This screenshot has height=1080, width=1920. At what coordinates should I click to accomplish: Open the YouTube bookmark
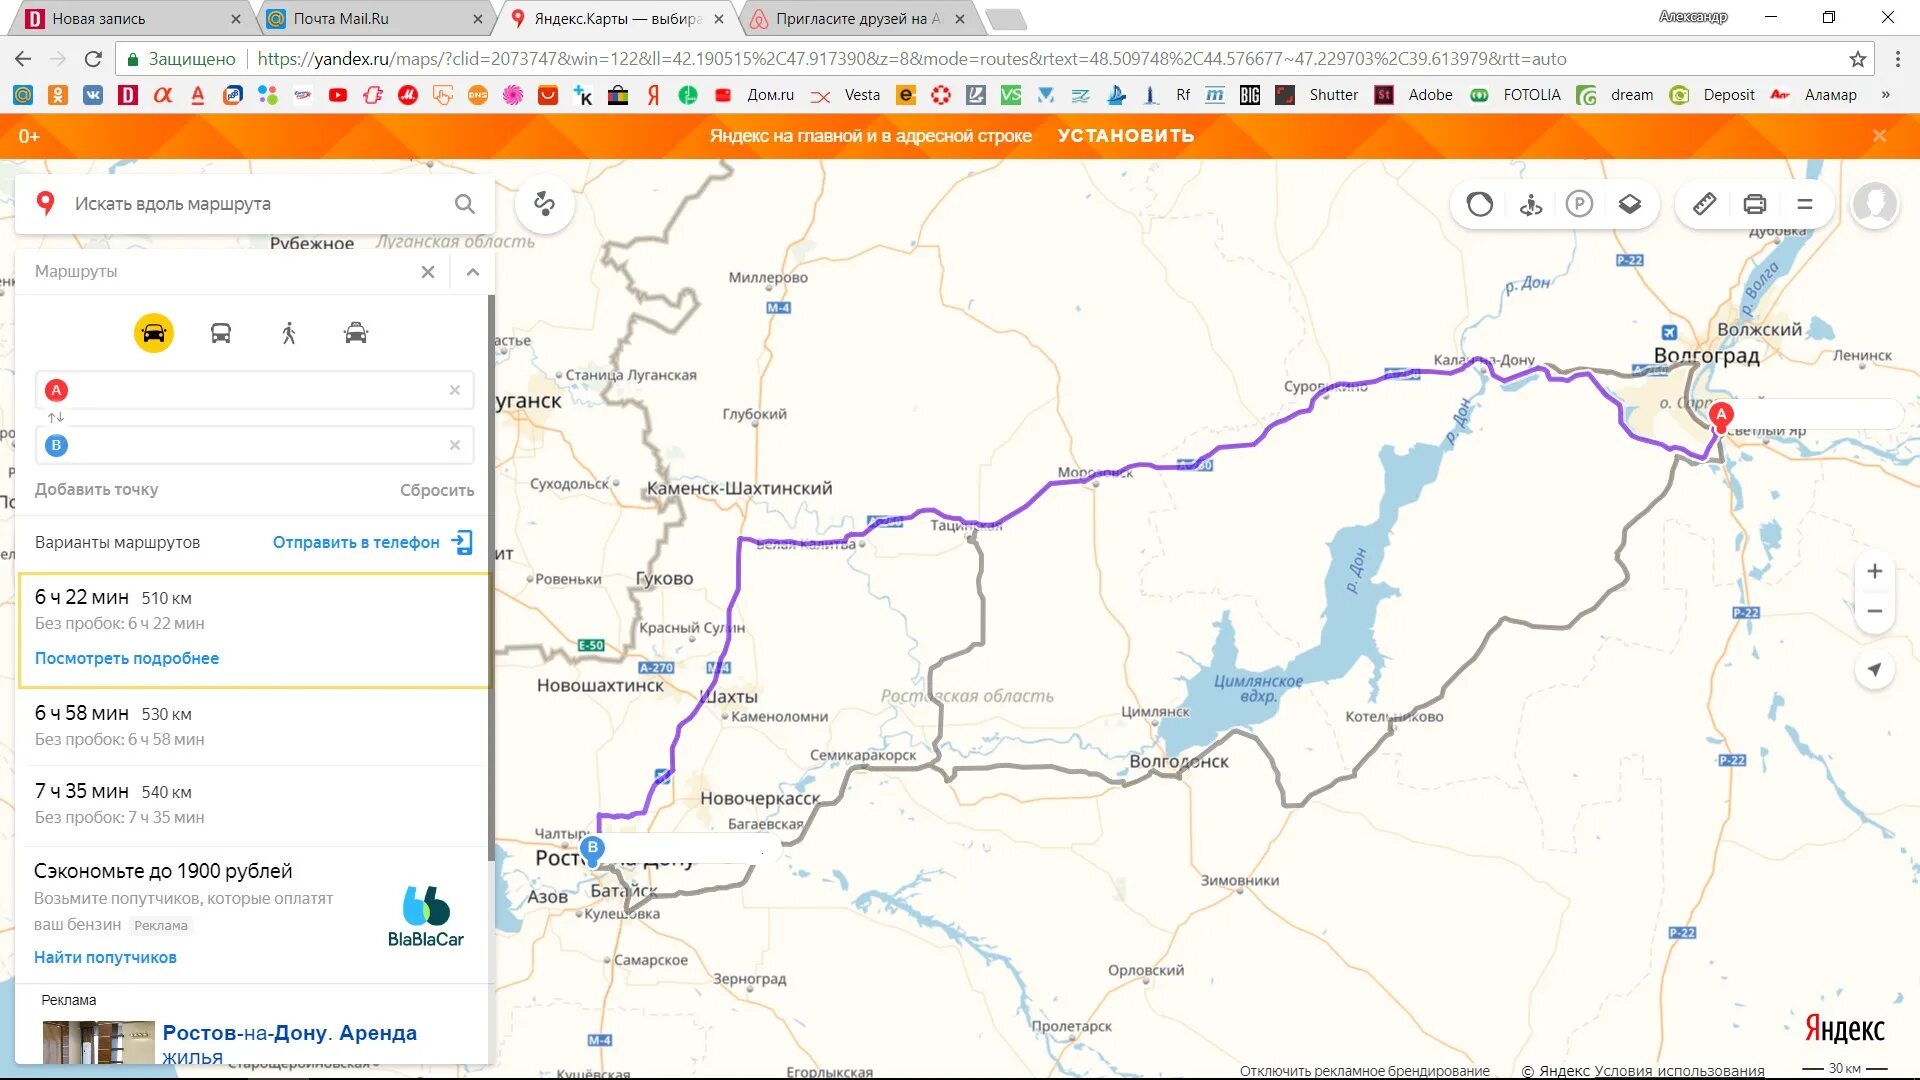[x=338, y=95]
